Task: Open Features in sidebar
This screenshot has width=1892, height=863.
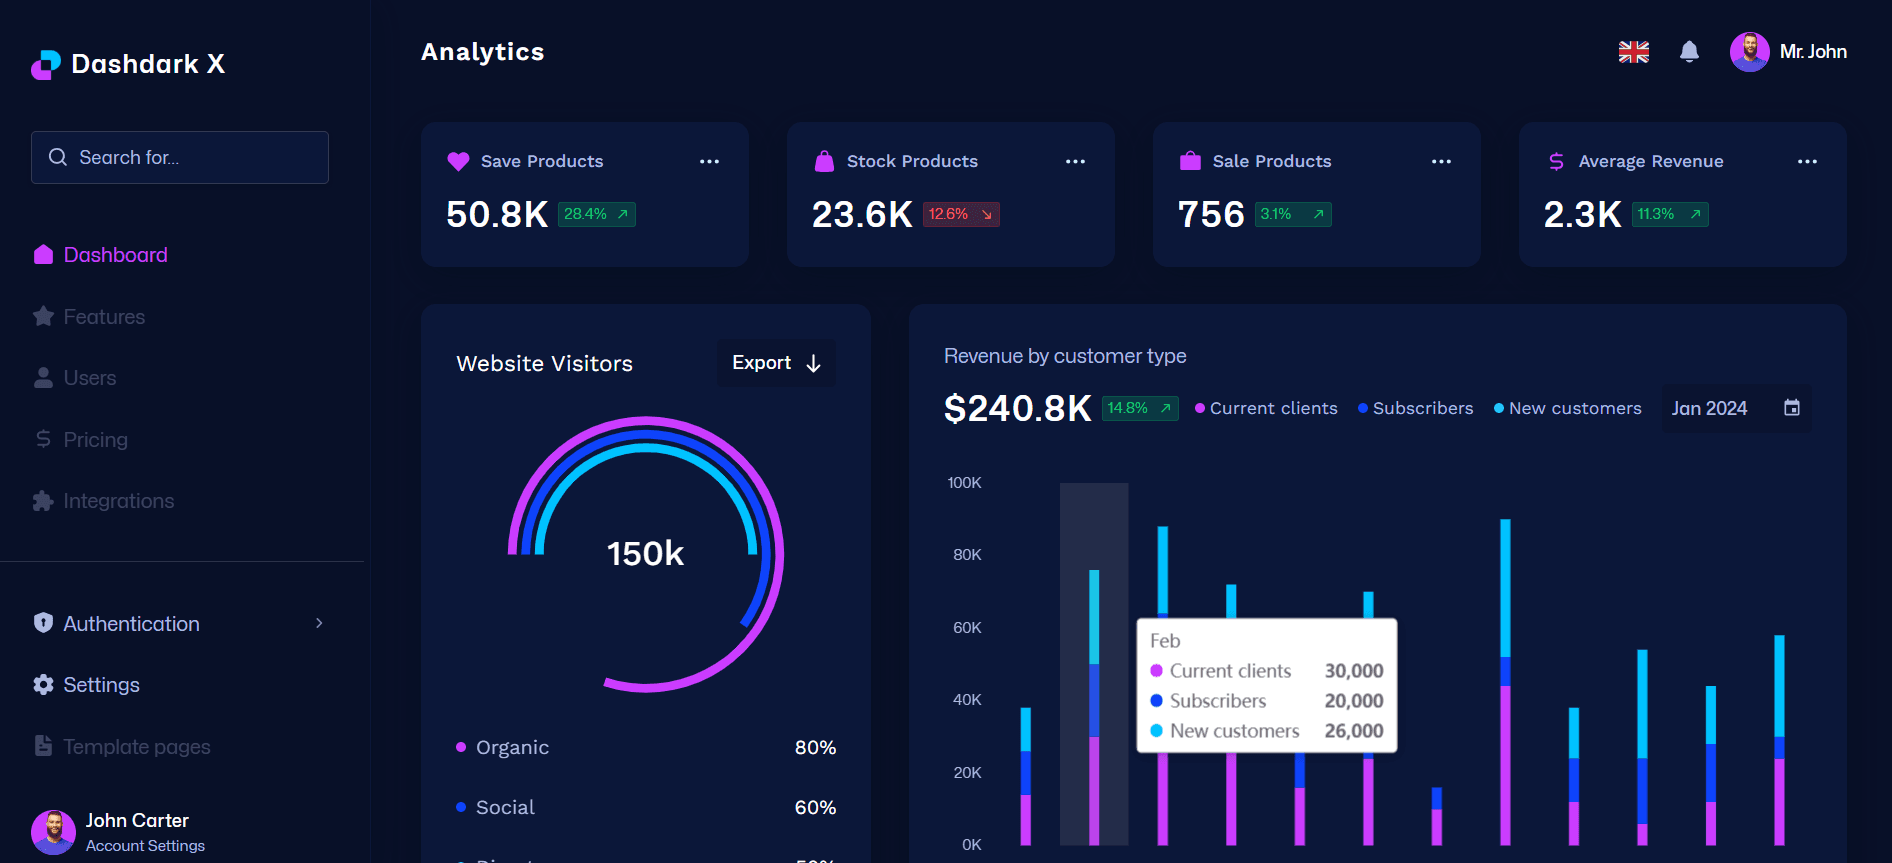Action: [104, 316]
